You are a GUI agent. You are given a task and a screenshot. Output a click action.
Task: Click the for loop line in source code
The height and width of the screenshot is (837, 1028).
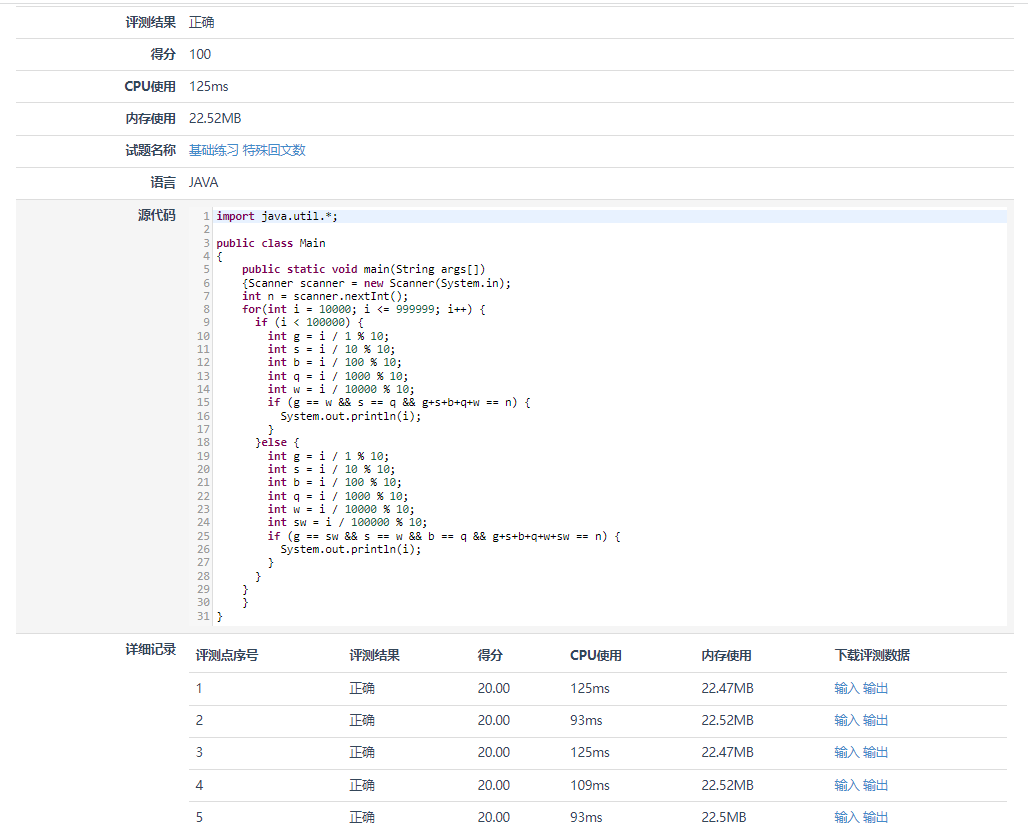363,309
